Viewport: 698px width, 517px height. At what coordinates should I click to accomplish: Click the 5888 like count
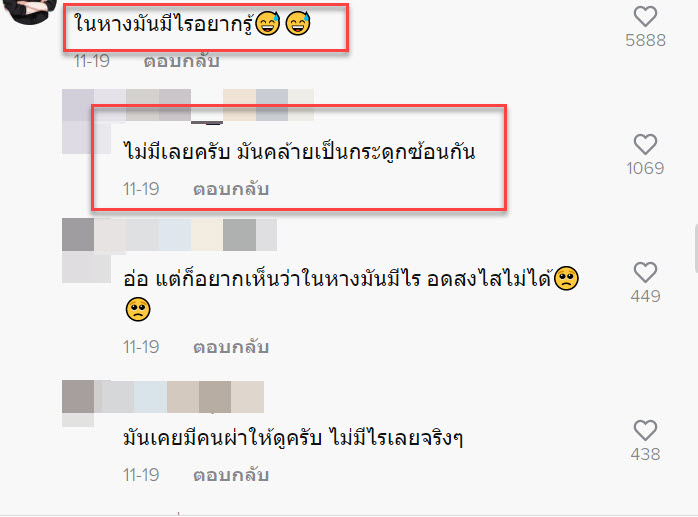pos(645,40)
